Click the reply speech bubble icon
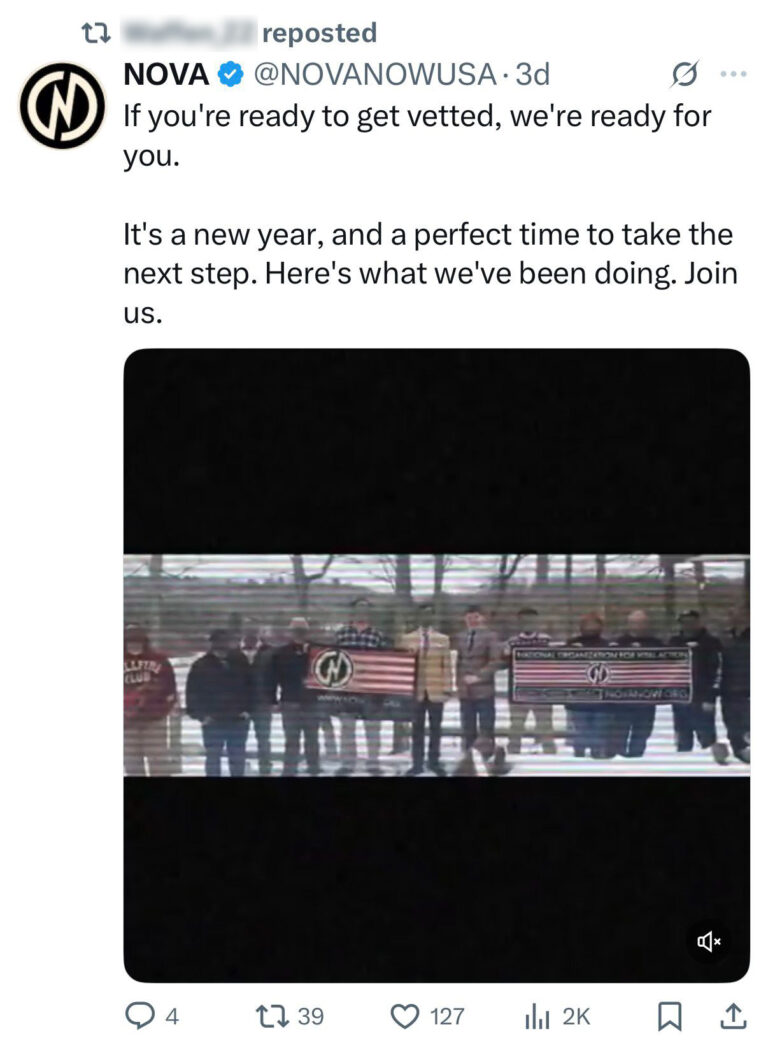This screenshot has width=768, height=1048. pos(138,1016)
